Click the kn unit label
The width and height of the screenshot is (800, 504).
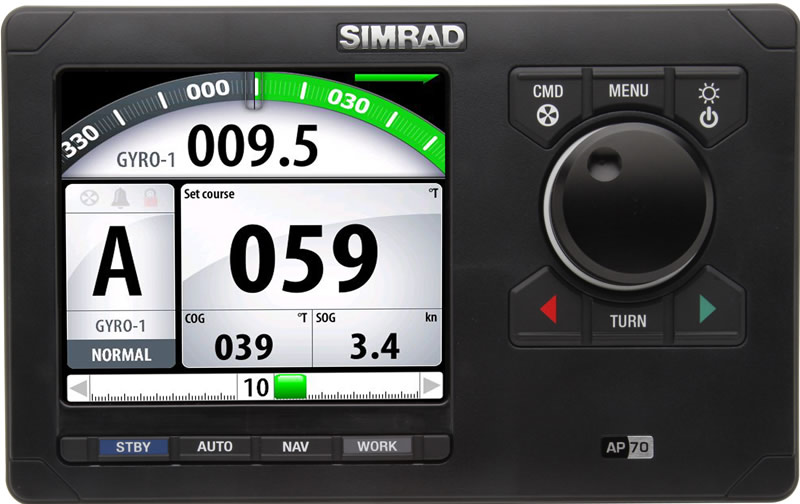point(431,317)
